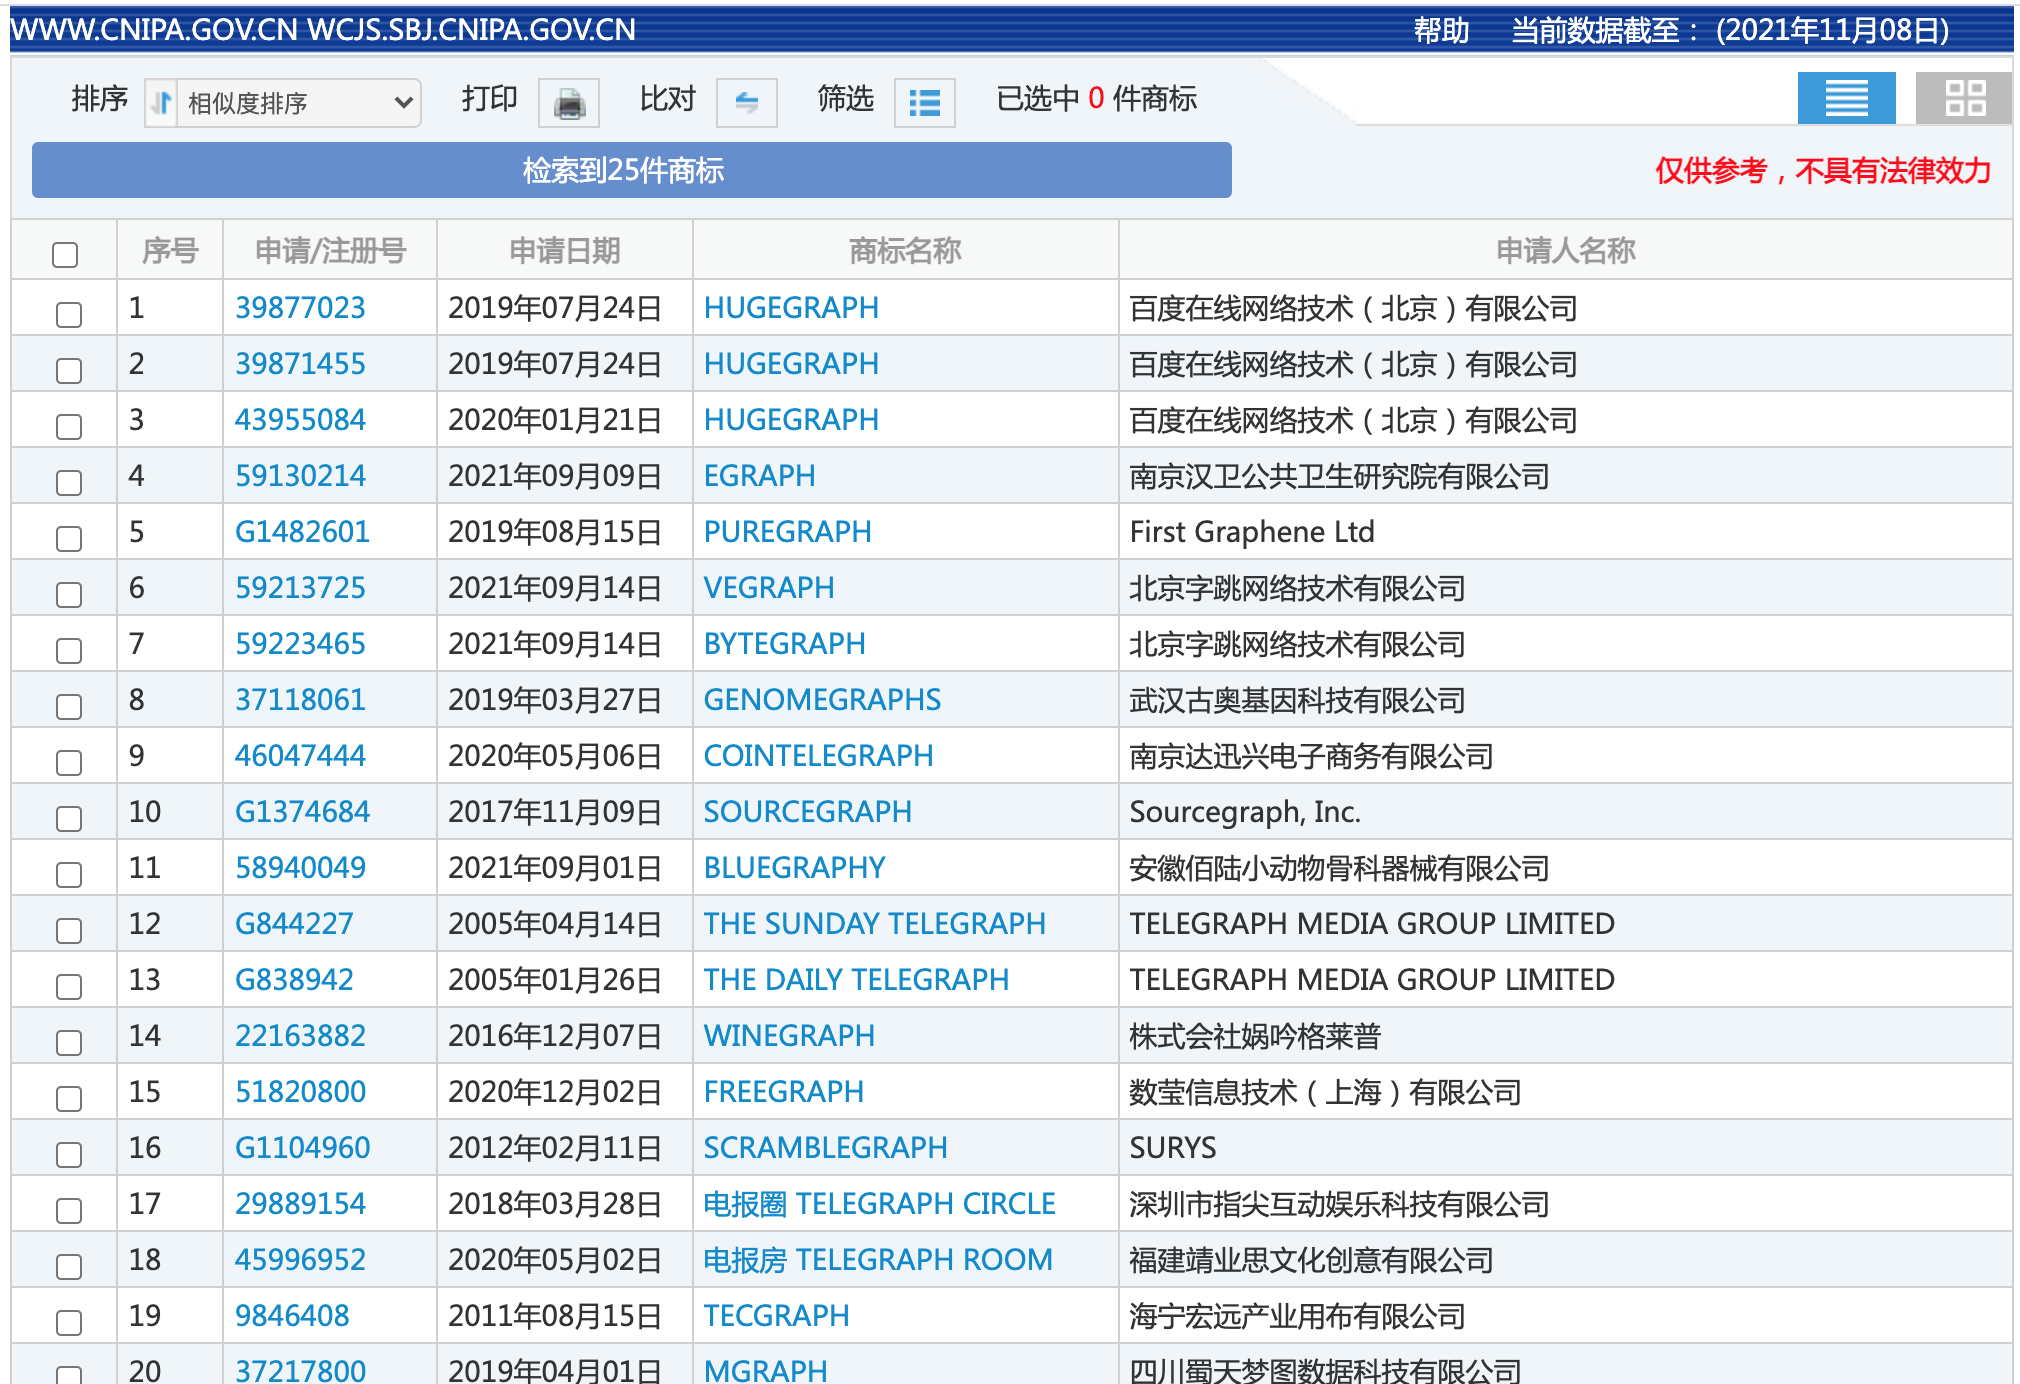Viewport: 2020px width, 1384px height.
Task: Open the similarity sort dropdown
Action: click(298, 103)
